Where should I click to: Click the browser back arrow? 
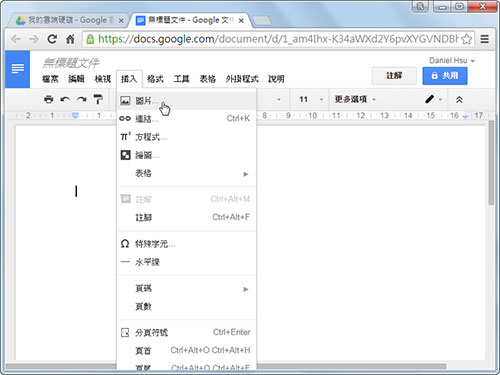(16, 39)
